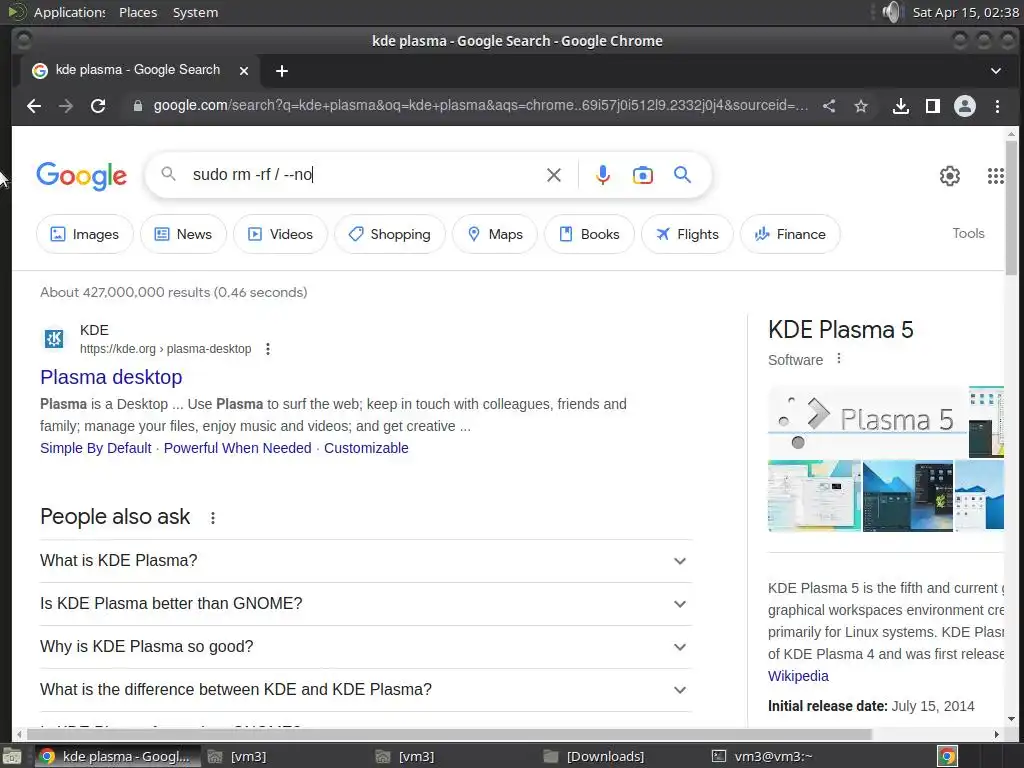Click the vertical page scrollbar

point(1011,209)
